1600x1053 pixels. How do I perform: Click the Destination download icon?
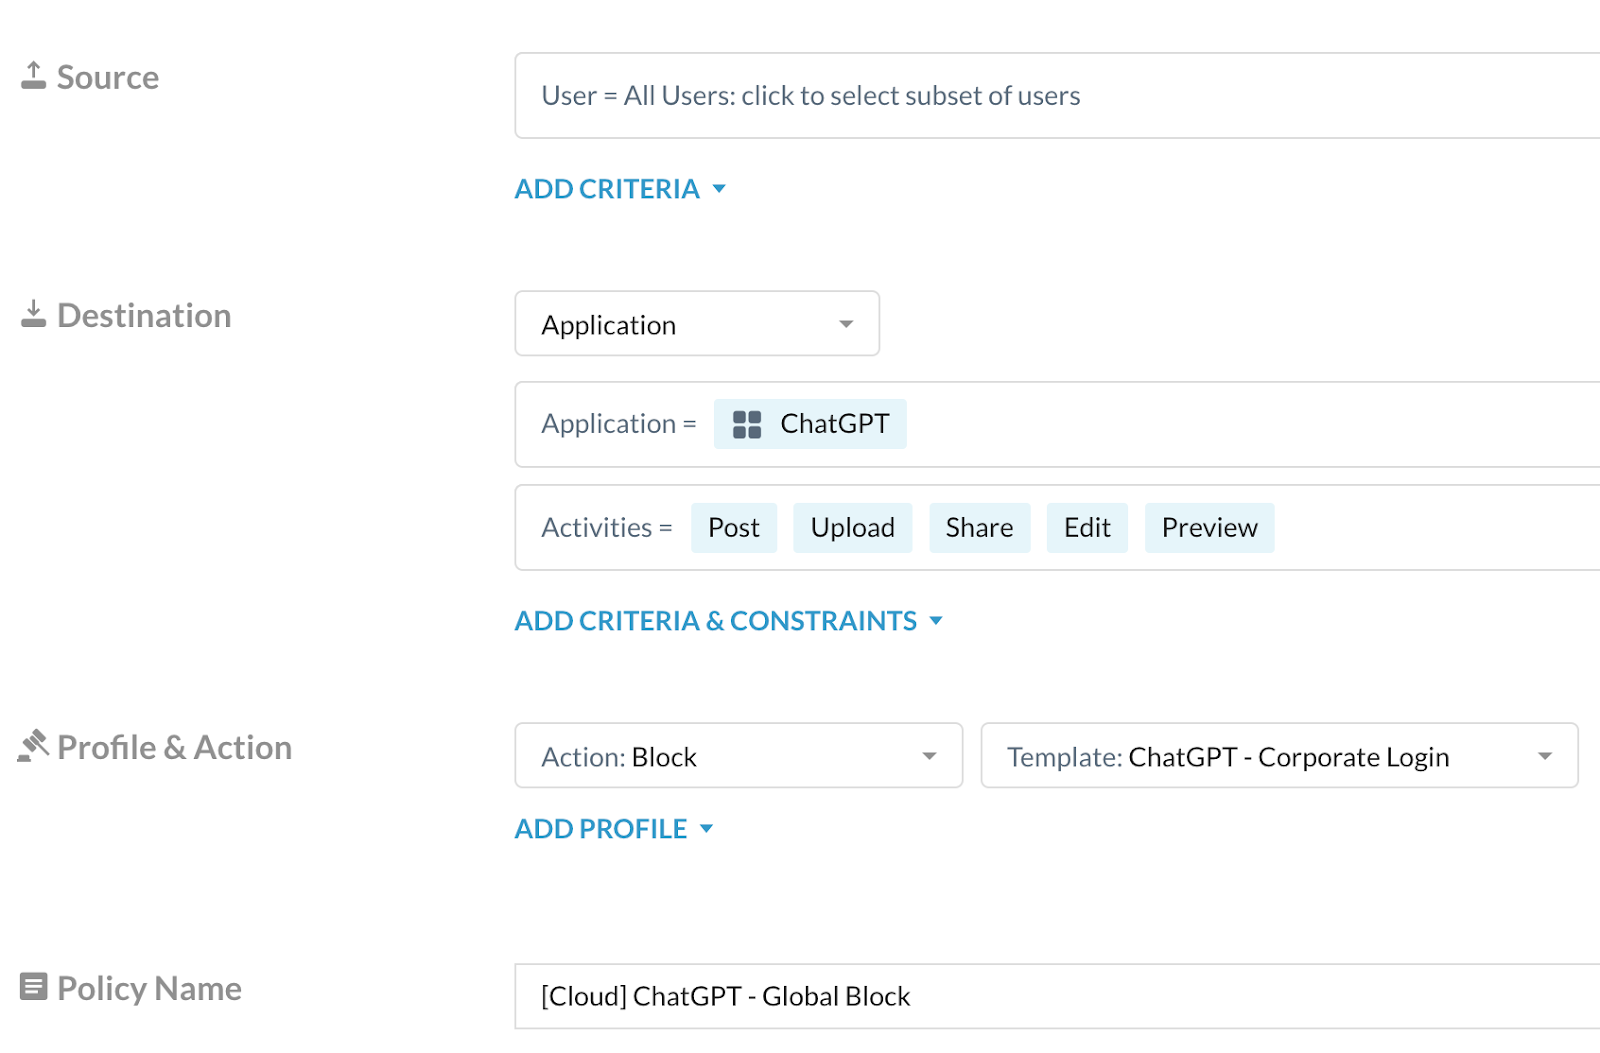(33, 314)
